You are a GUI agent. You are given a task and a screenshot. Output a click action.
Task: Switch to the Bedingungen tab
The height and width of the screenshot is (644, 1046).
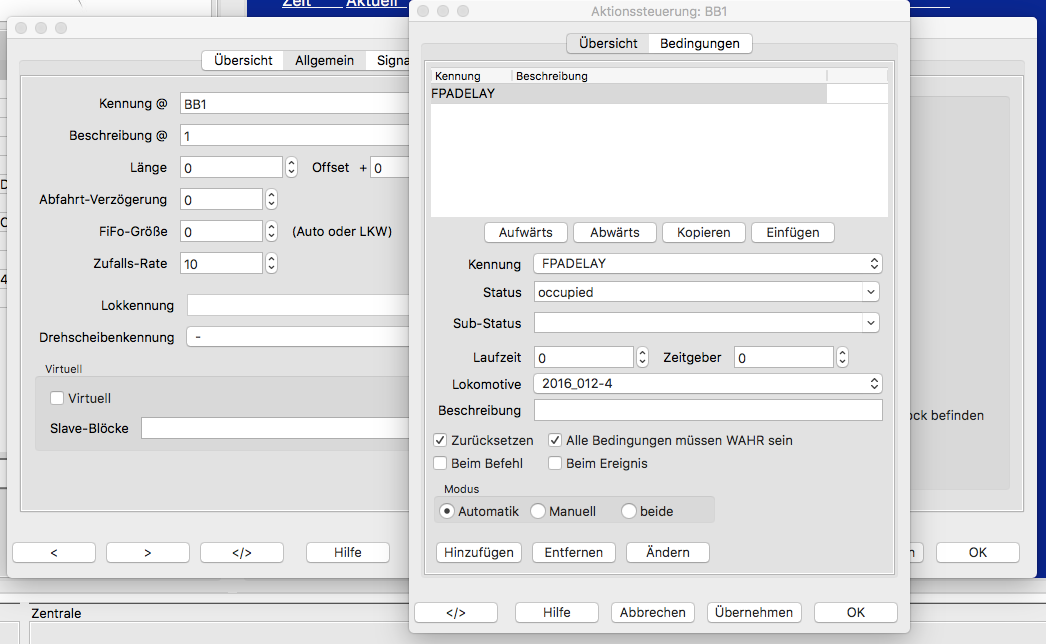(700, 43)
